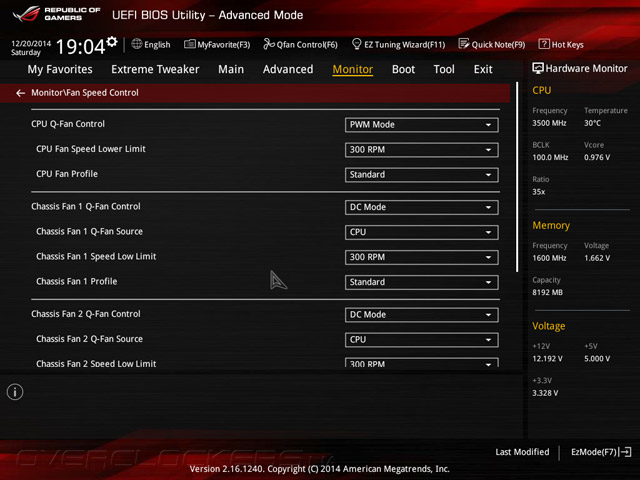
Task: Go to the Exit tab
Action: (x=483, y=69)
